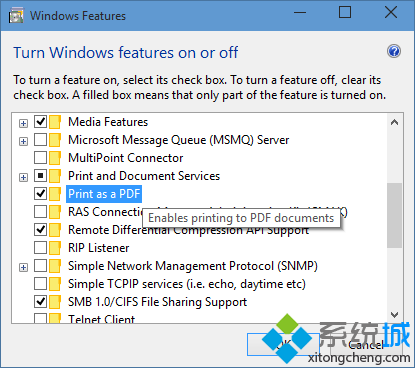Expand Simple Network Management Protocol (SNMP) node

click(23, 268)
